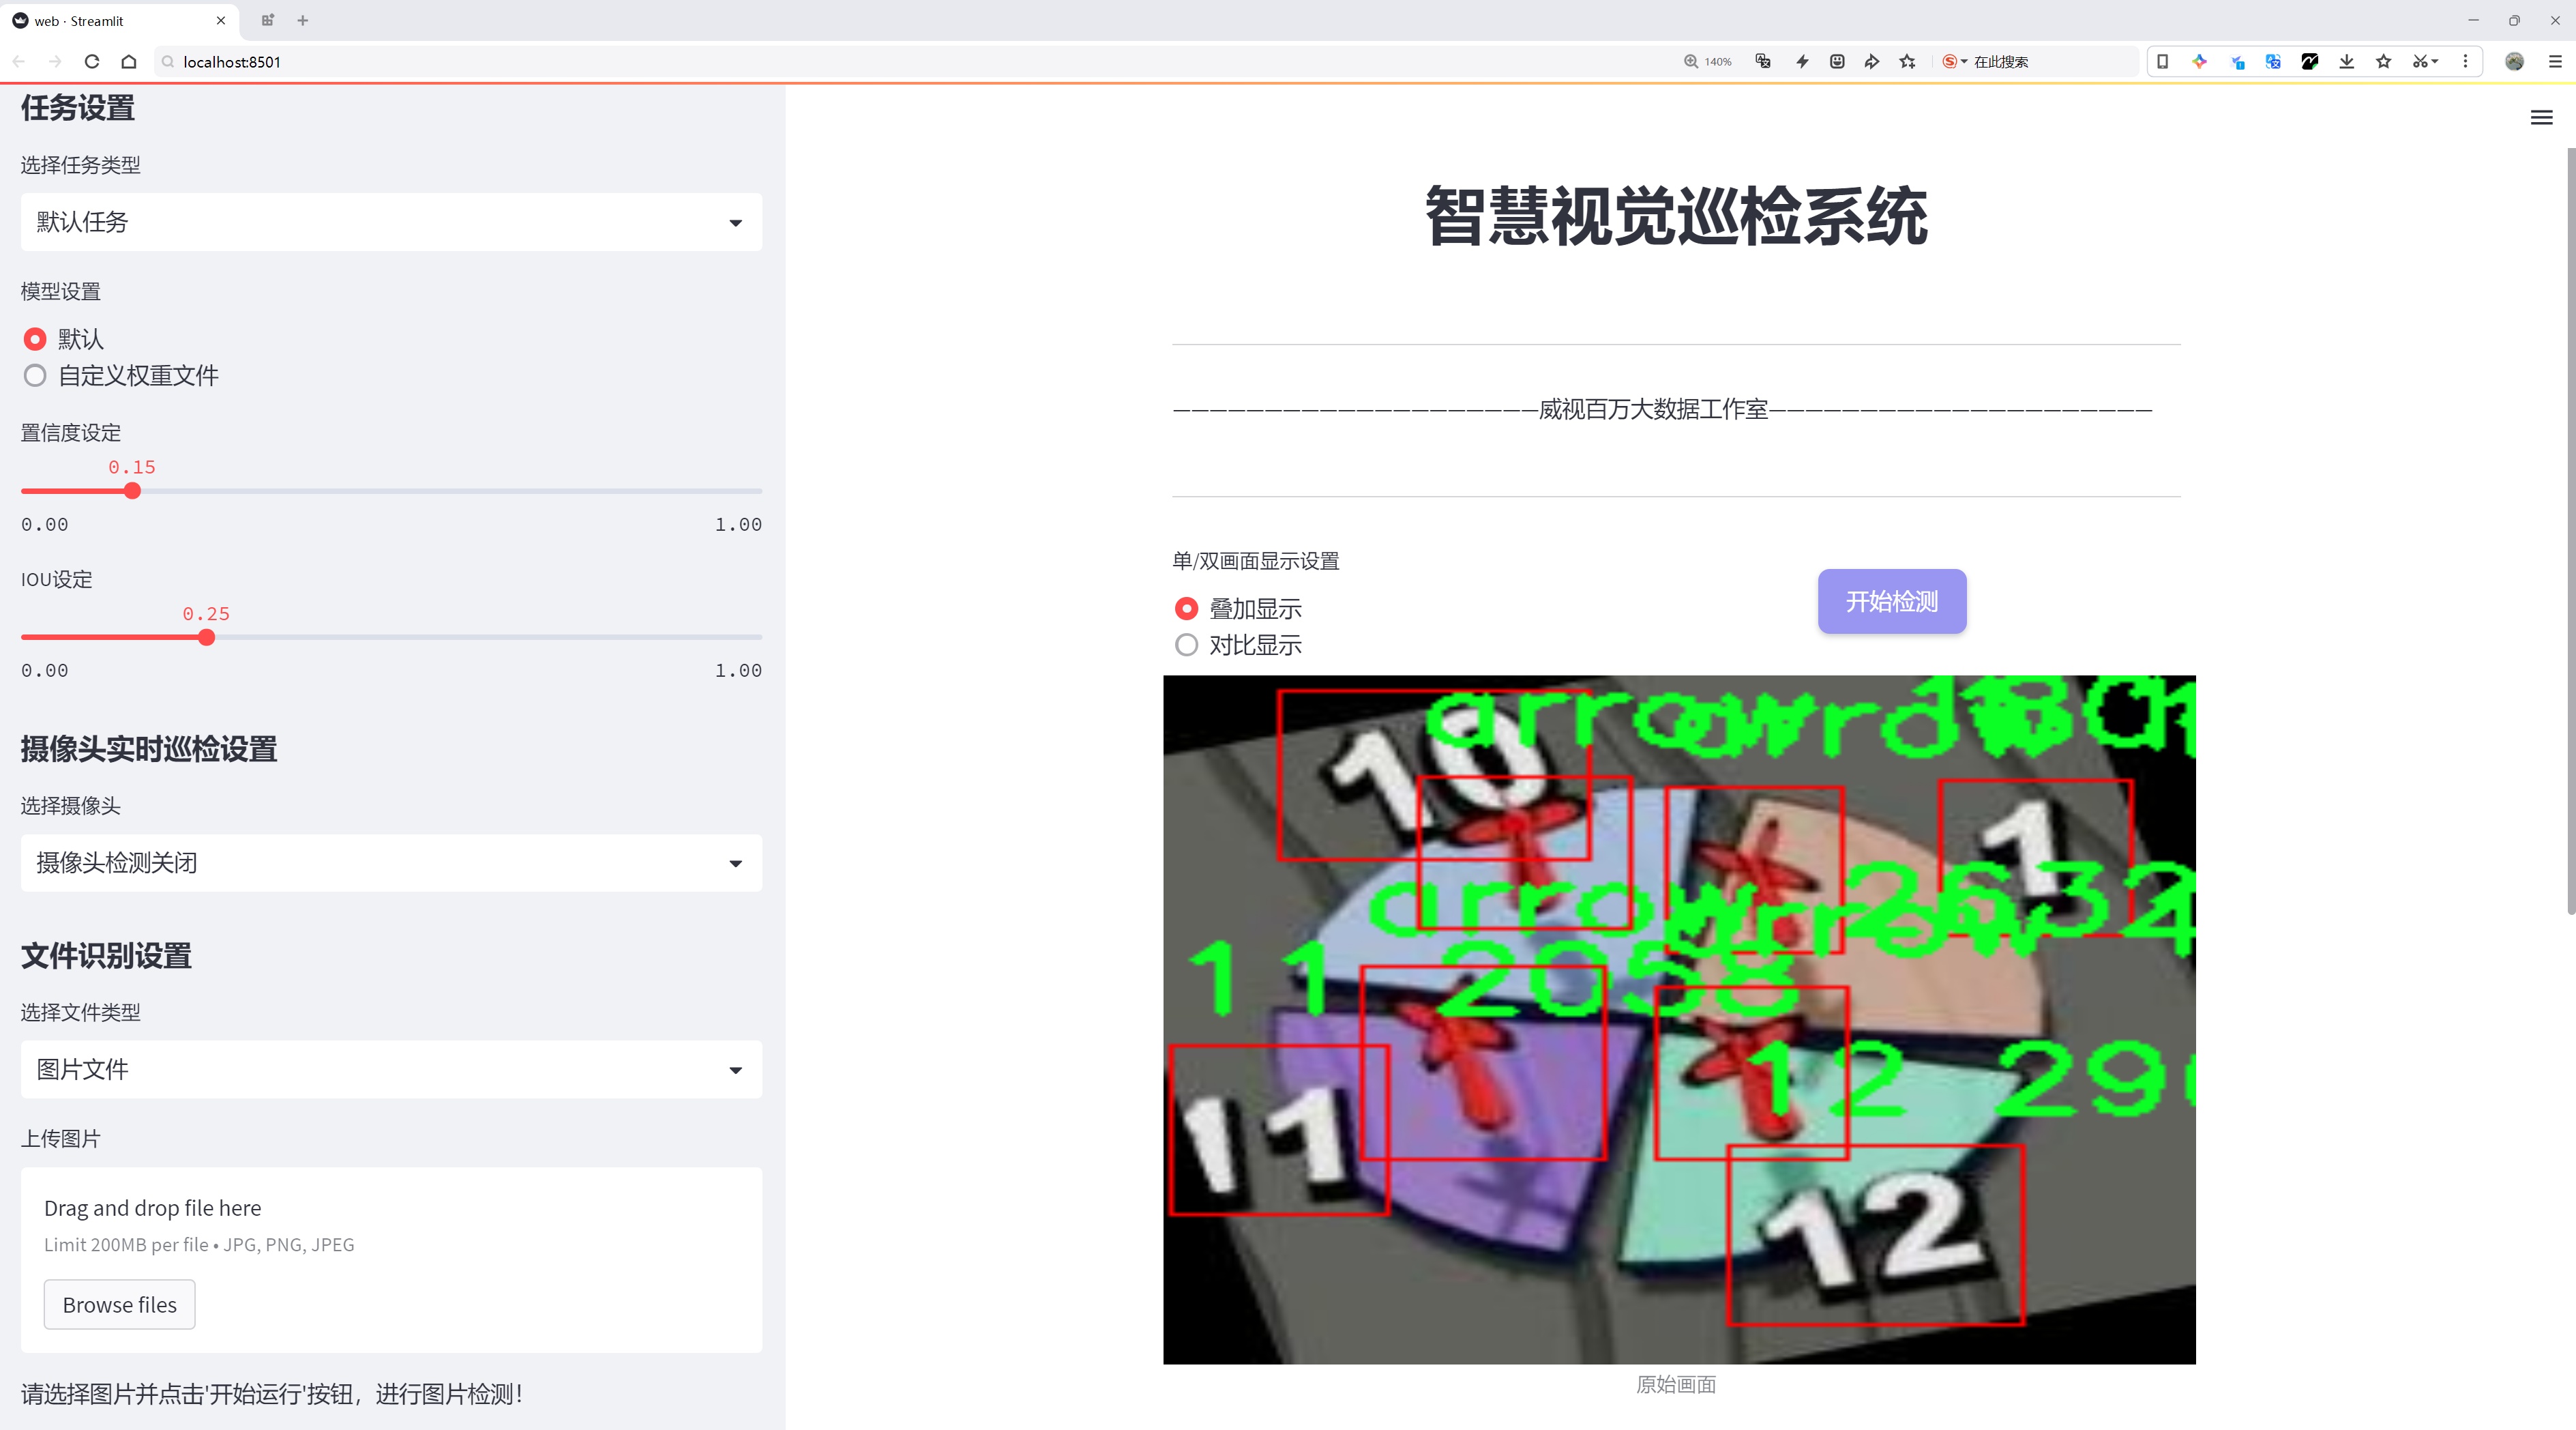Click the main page vertical scrollbar

(2570, 530)
